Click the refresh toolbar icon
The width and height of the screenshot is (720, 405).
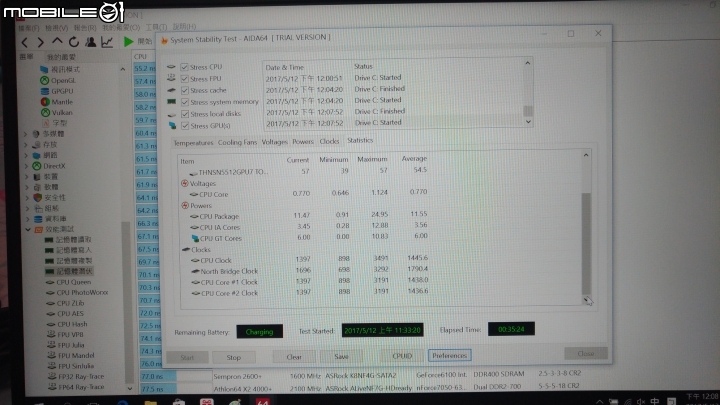point(73,42)
